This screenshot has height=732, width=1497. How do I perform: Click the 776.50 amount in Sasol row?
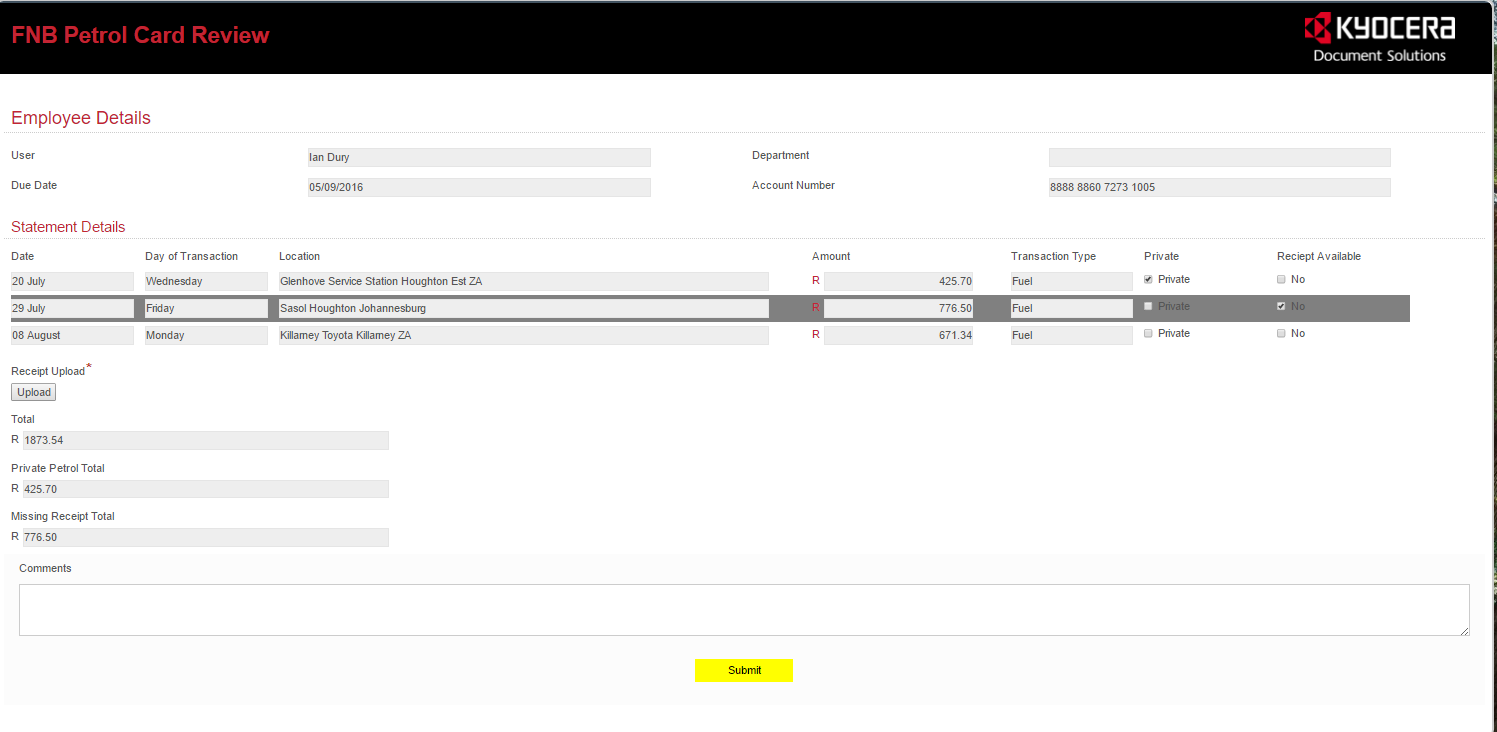pyautogui.click(x=897, y=308)
